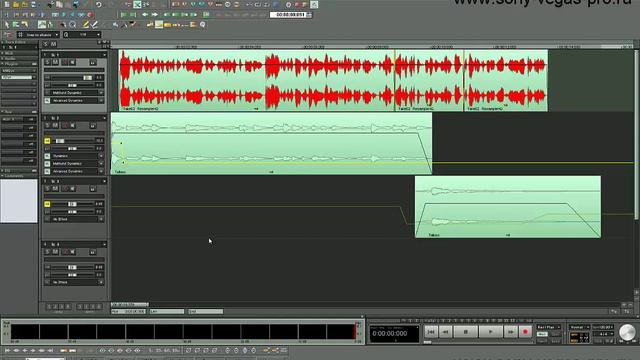Click the red Record button in transport
This screenshot has height=360, width=640.
click(x=525, y=332)
